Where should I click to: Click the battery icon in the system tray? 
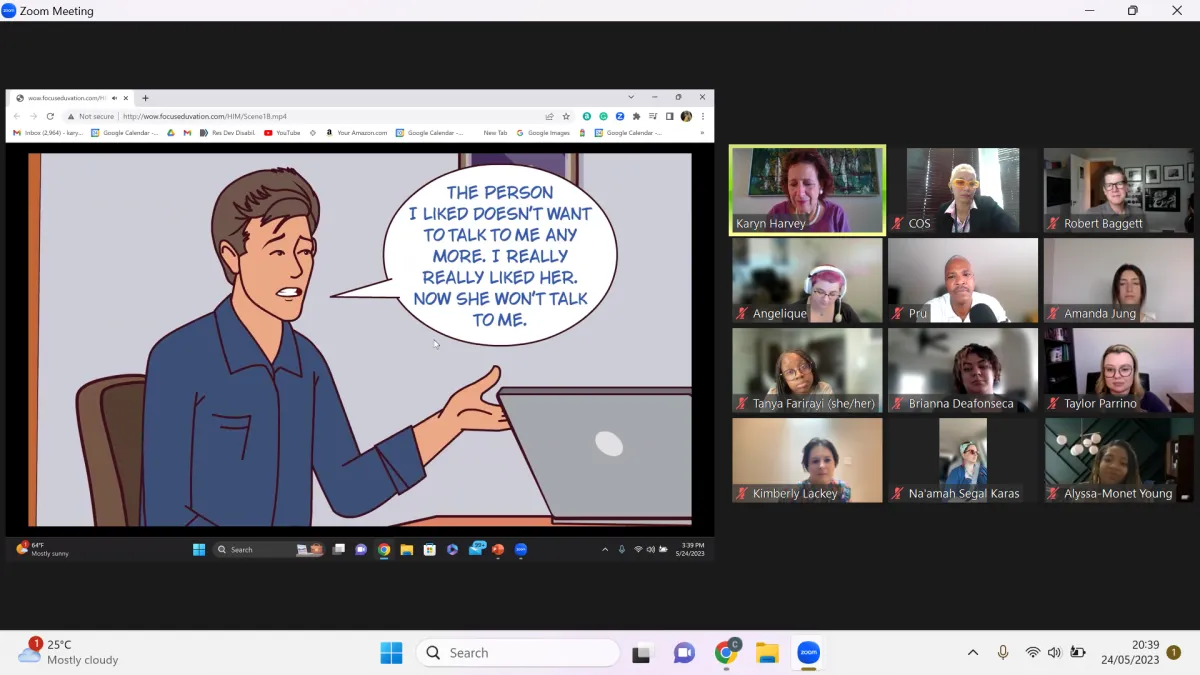1077,653
